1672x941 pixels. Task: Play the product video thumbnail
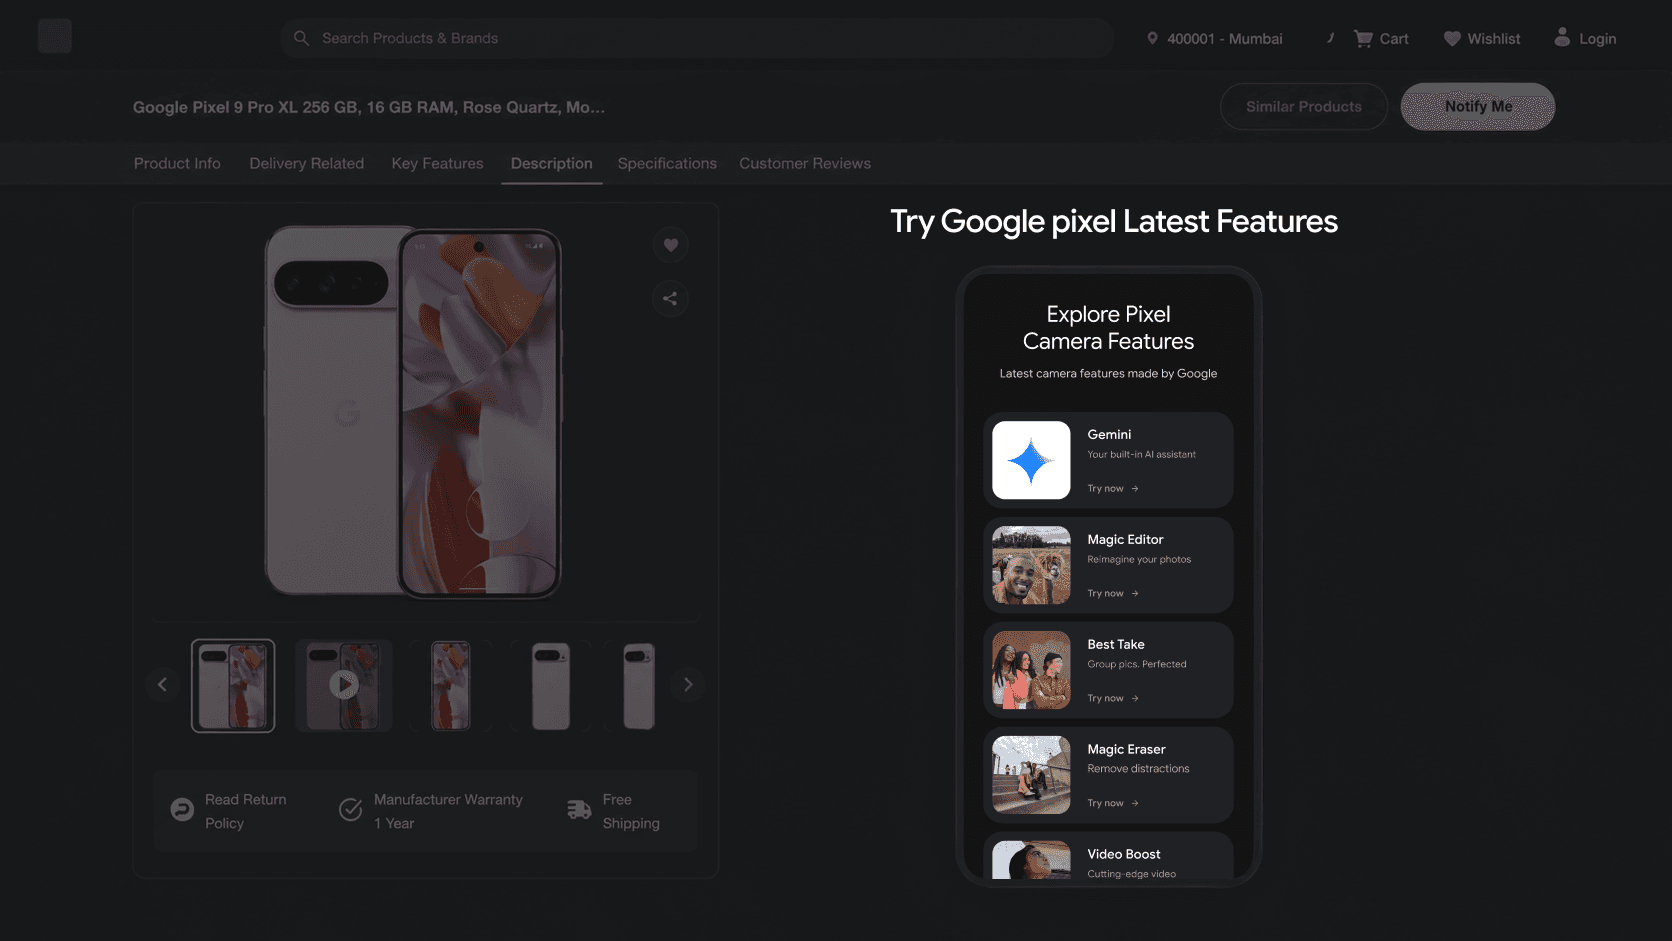click(344, 685)
